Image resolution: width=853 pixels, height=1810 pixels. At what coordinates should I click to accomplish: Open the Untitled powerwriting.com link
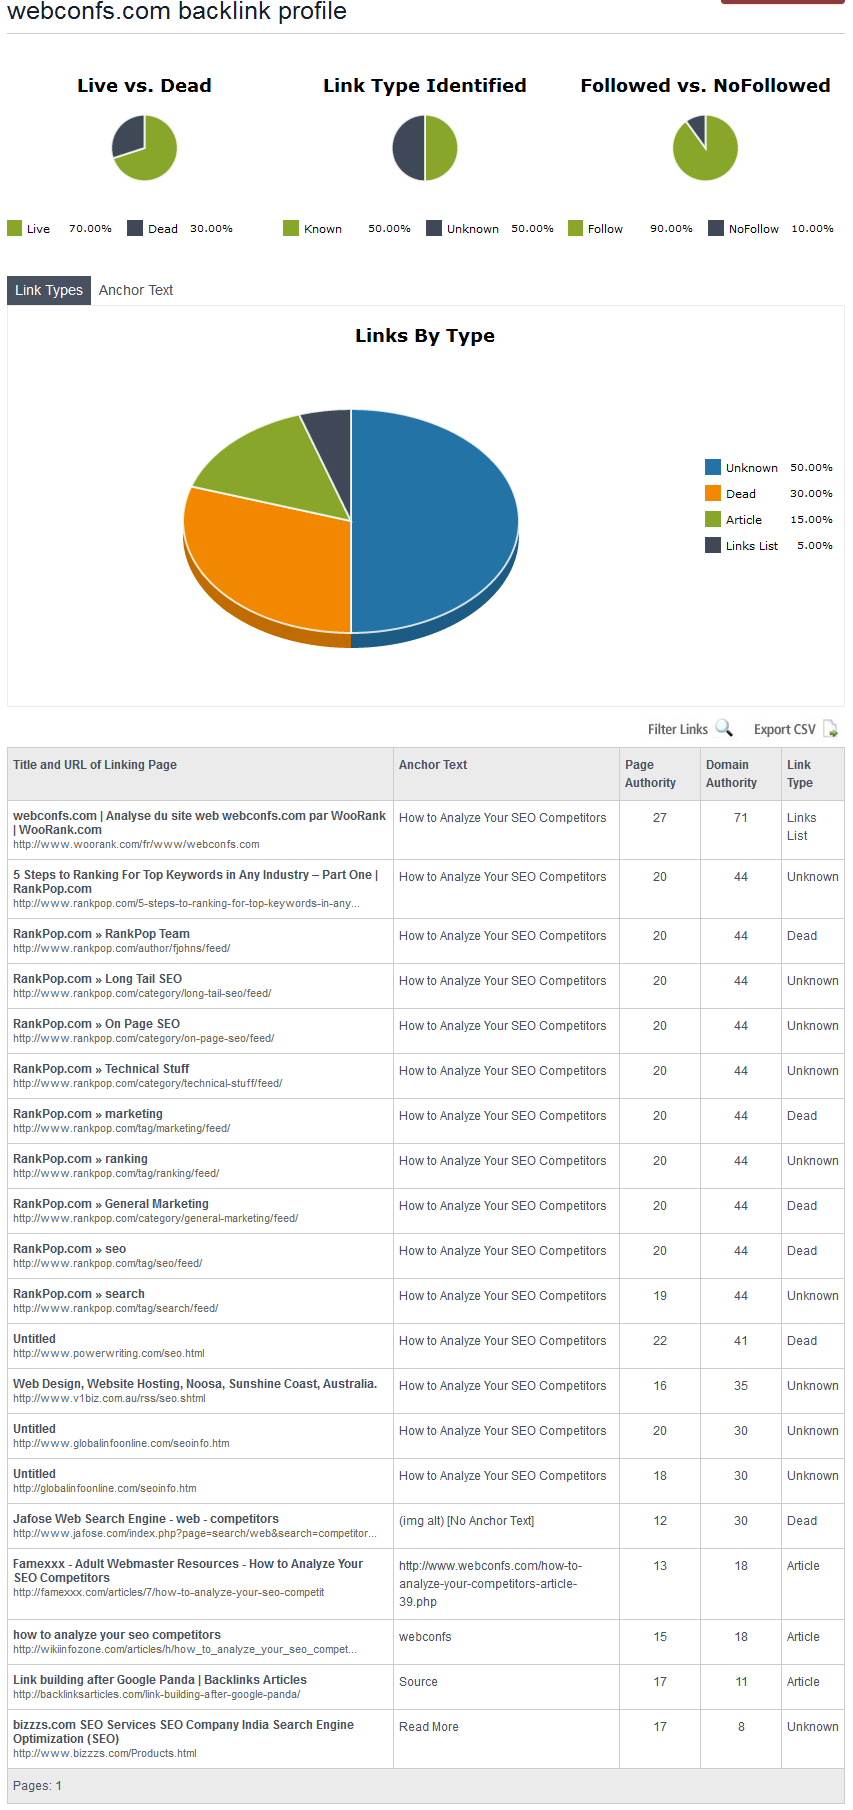34,1339
